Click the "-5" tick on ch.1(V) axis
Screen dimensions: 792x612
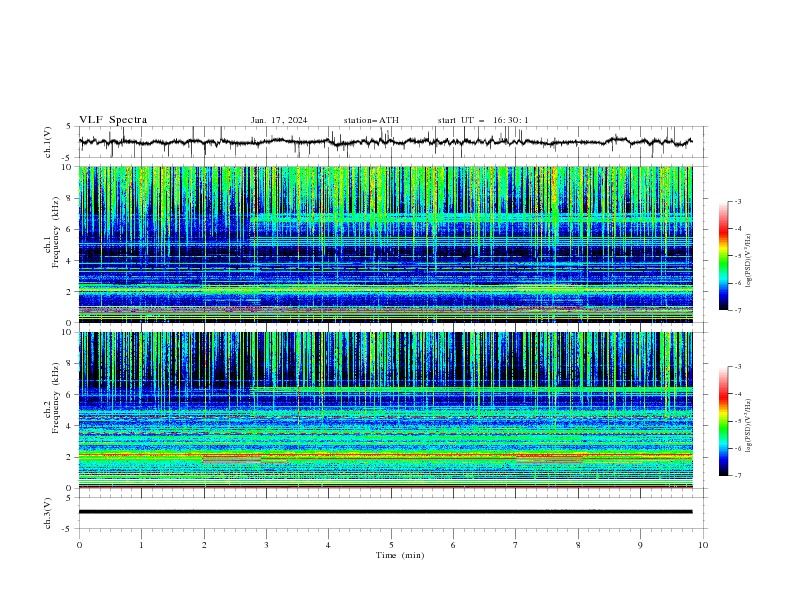pyautogui.click(x=68, y=158)
